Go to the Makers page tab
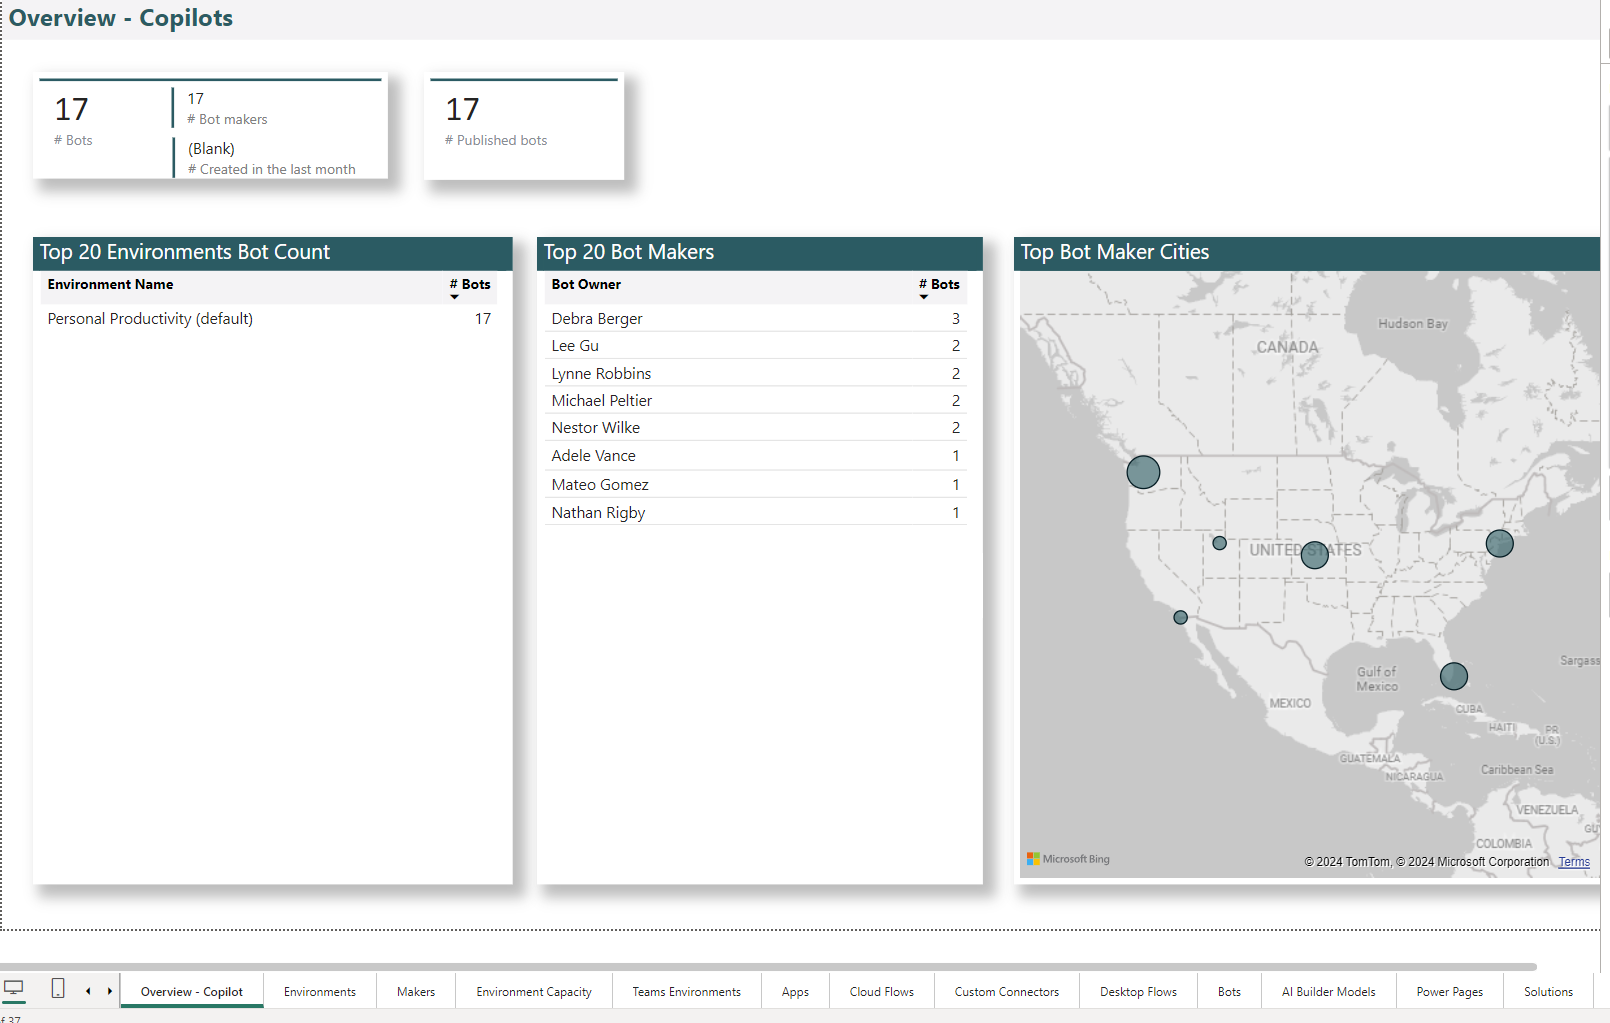This screenshot has height=1023, width=1610. tap(416, 992)
